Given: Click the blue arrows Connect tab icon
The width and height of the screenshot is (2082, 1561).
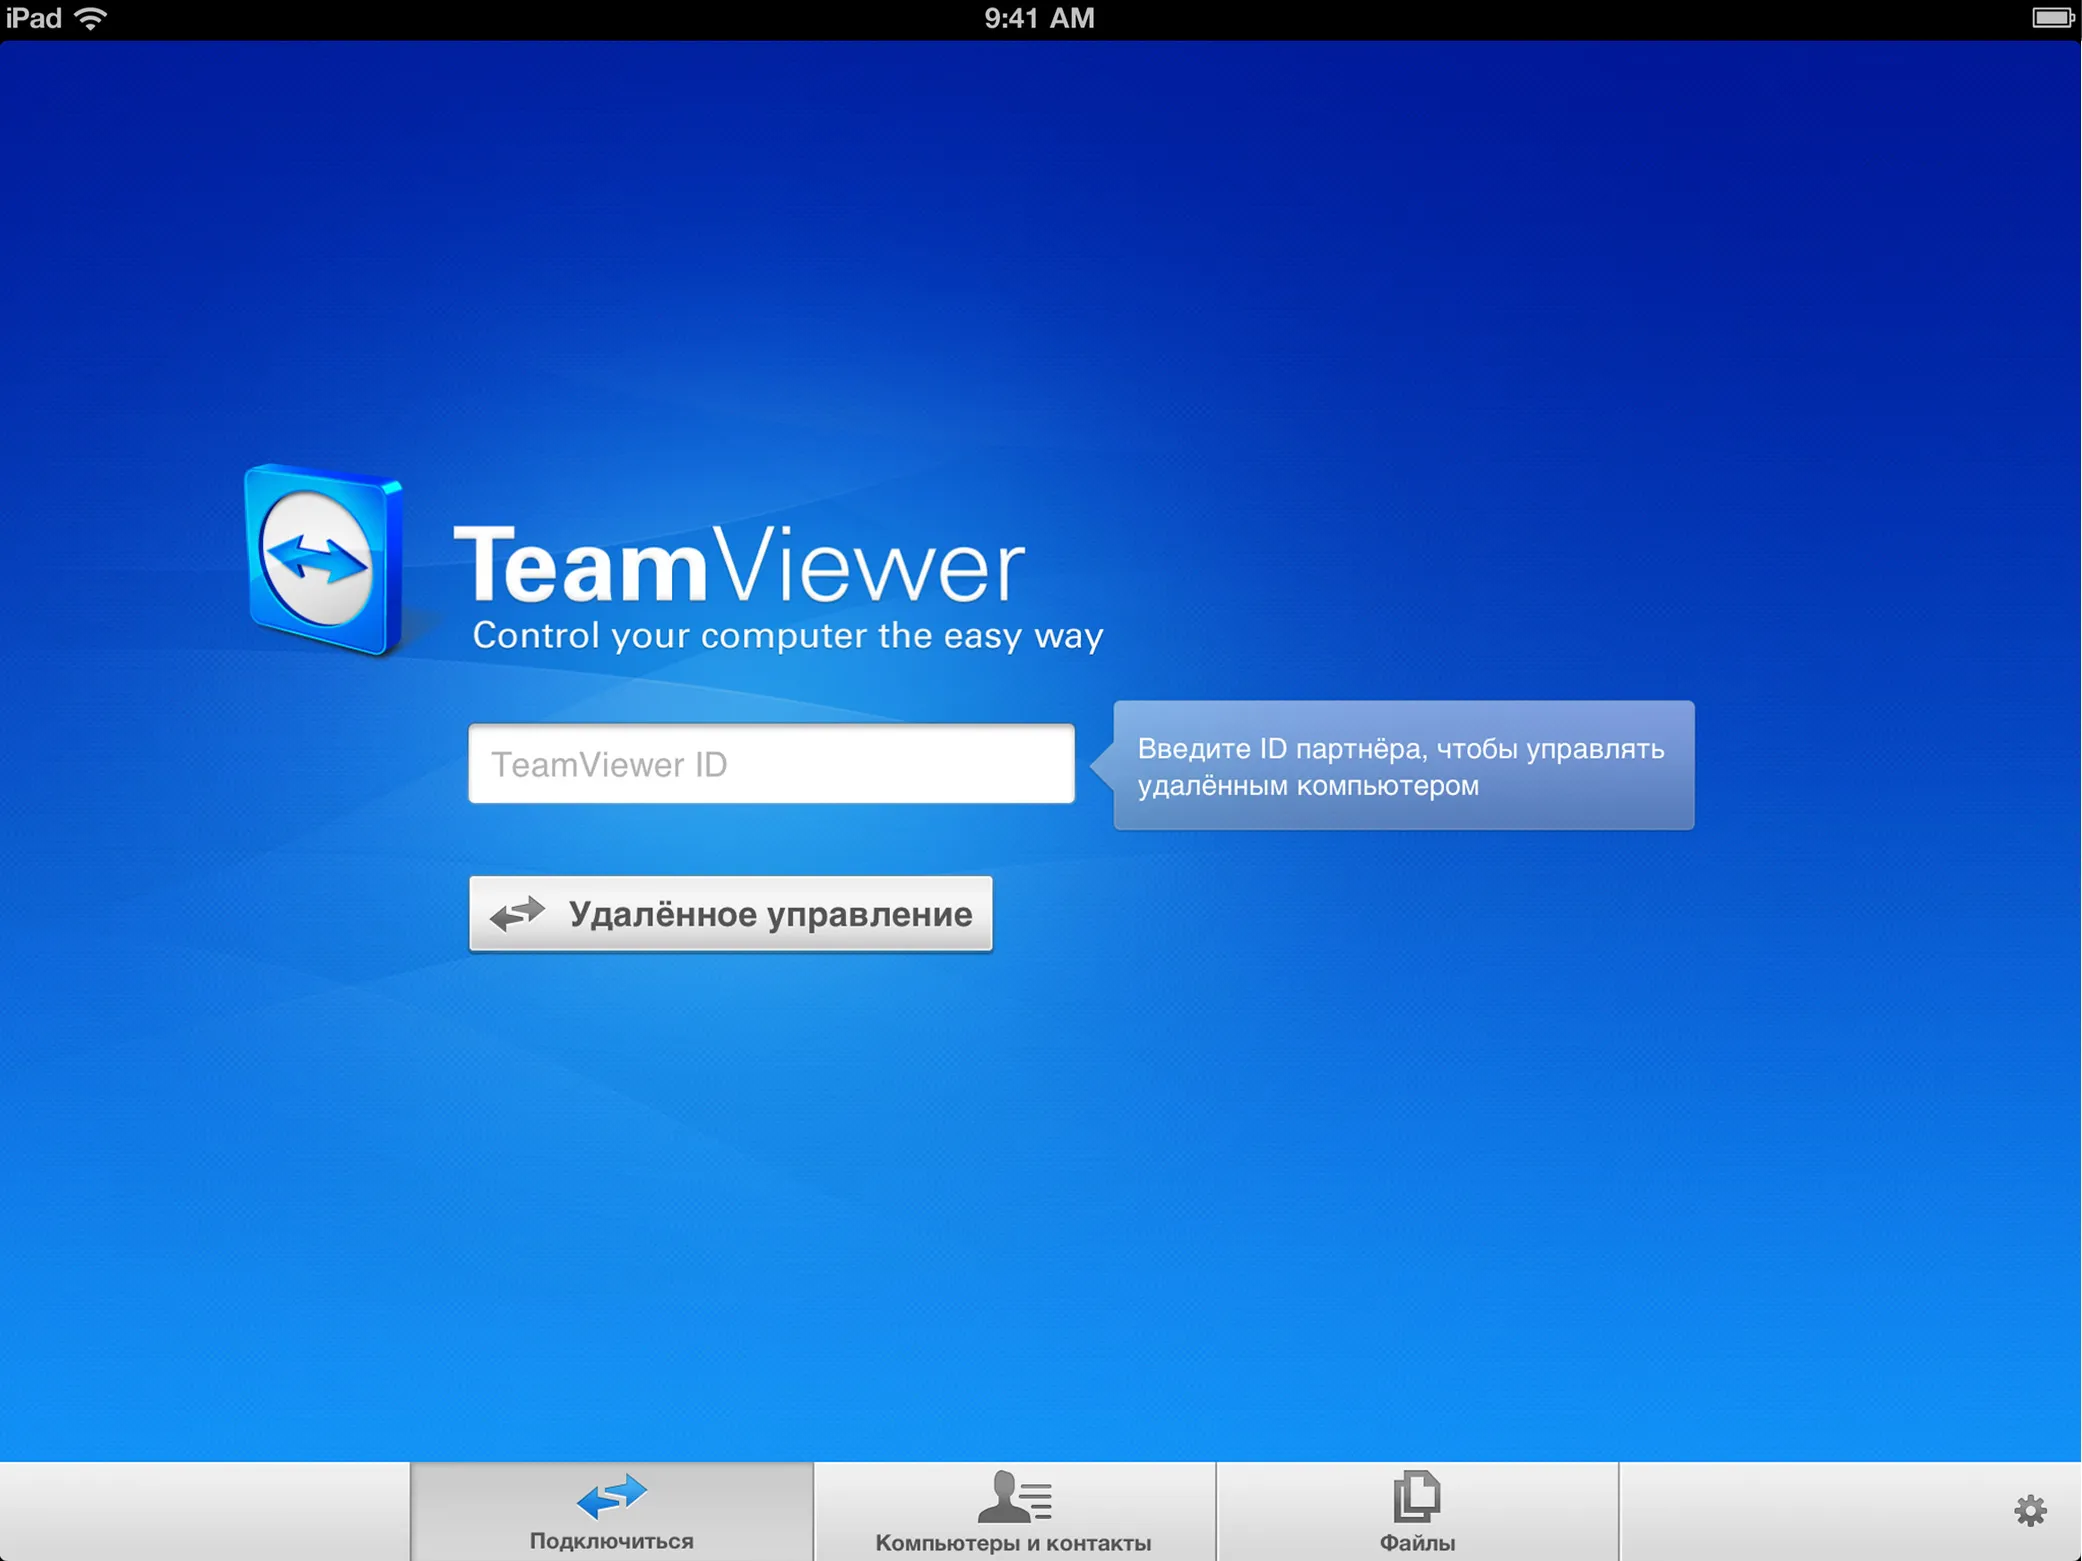Looking at the screenshot, I should pyautogui.click(x=611, y=1494).
